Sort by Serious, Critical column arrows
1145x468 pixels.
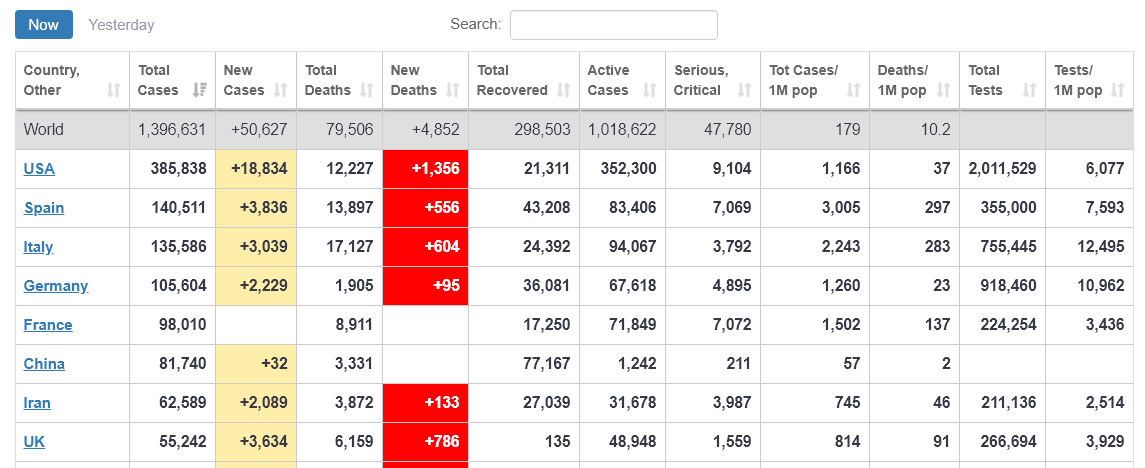744,91
